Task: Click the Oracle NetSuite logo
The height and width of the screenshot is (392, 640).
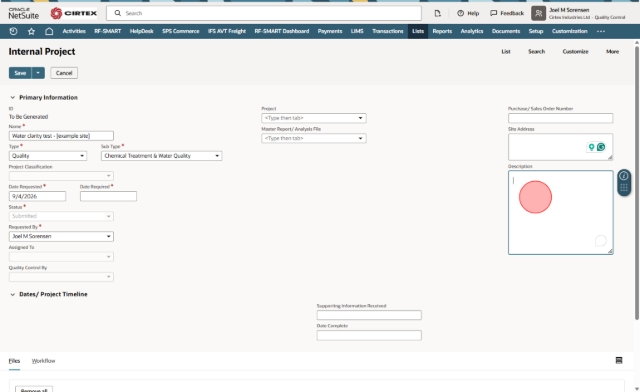Action: 24,13
